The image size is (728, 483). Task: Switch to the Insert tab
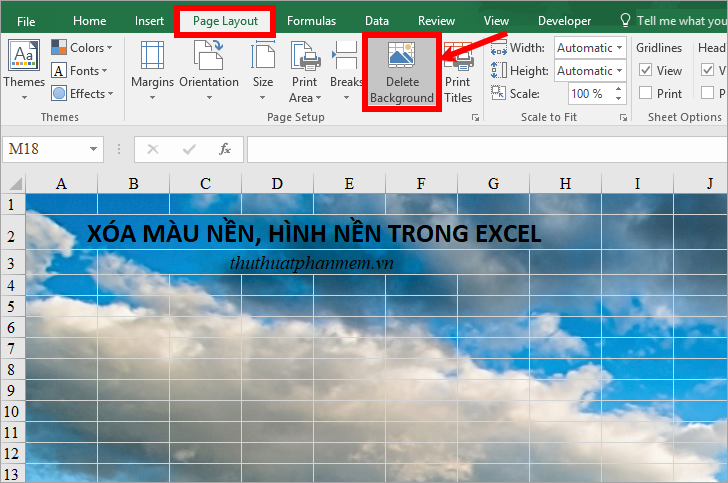(x=149, y=21)
